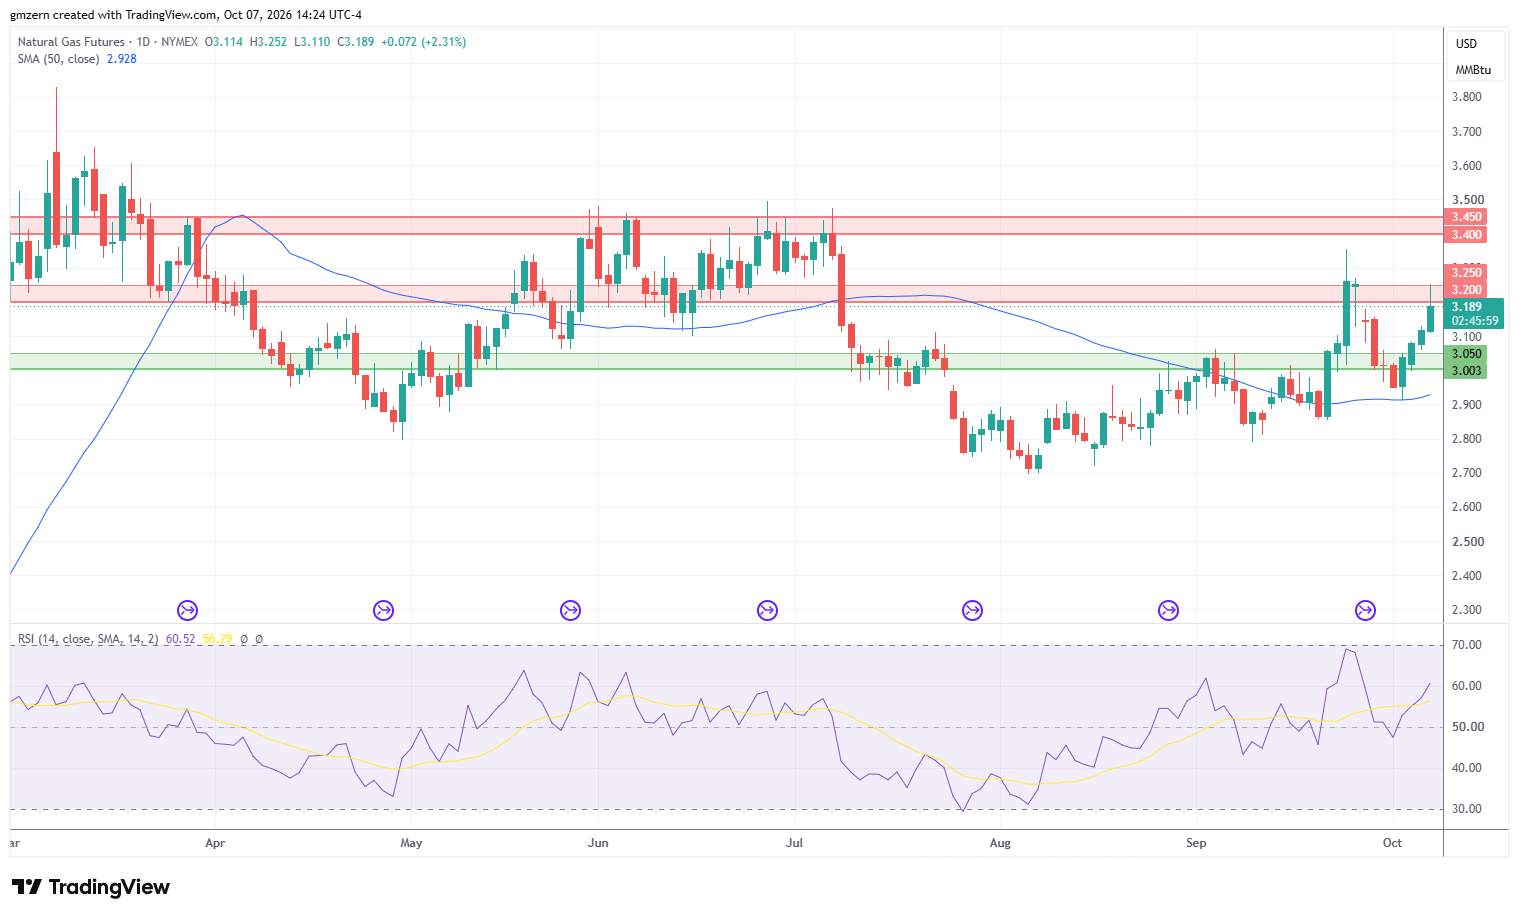Screen dimensions: 1519x917
Task: Click the 2.300 price axis tick
Action: pos(1467,610)
